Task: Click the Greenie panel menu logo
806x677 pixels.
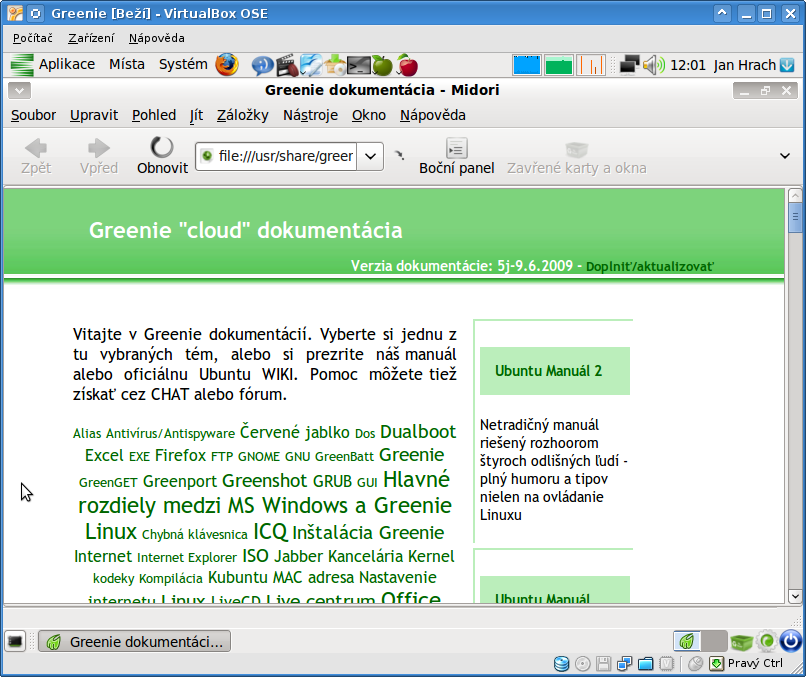Action: [22, 65]
